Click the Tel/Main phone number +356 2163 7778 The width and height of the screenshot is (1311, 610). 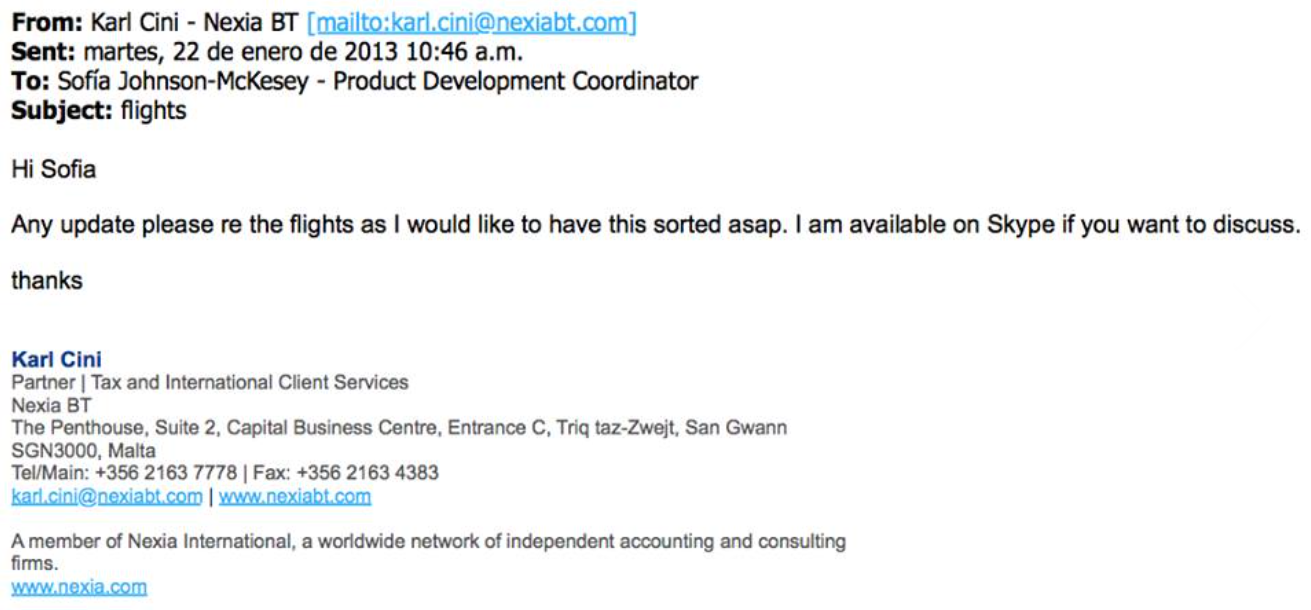(x=167, y=473)
